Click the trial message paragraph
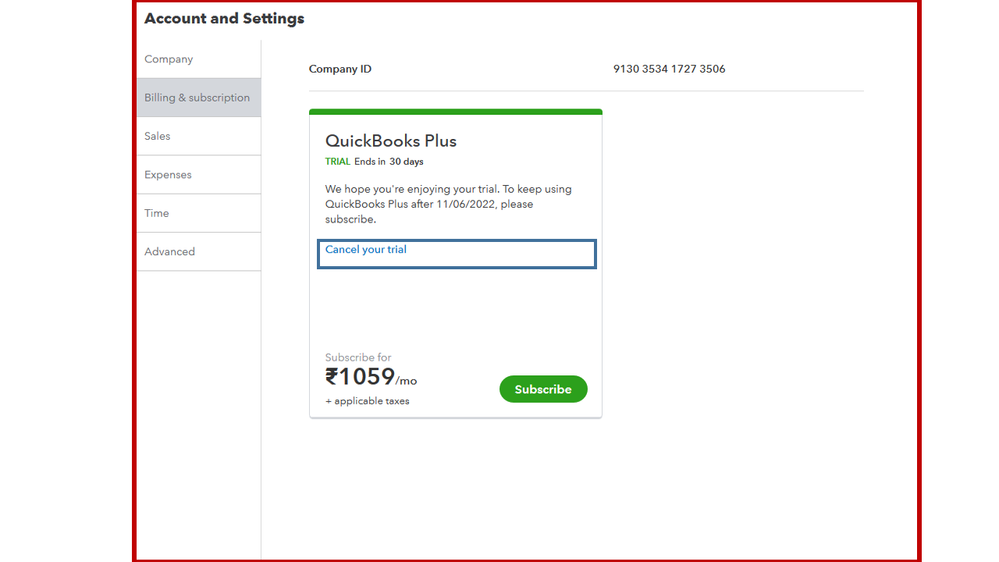The image size is (999, 562). point(448,204)
